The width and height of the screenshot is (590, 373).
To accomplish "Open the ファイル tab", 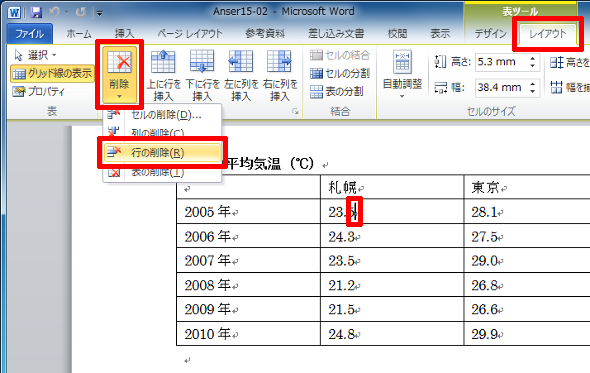I will pyautogui.click(x=29, y=34).
